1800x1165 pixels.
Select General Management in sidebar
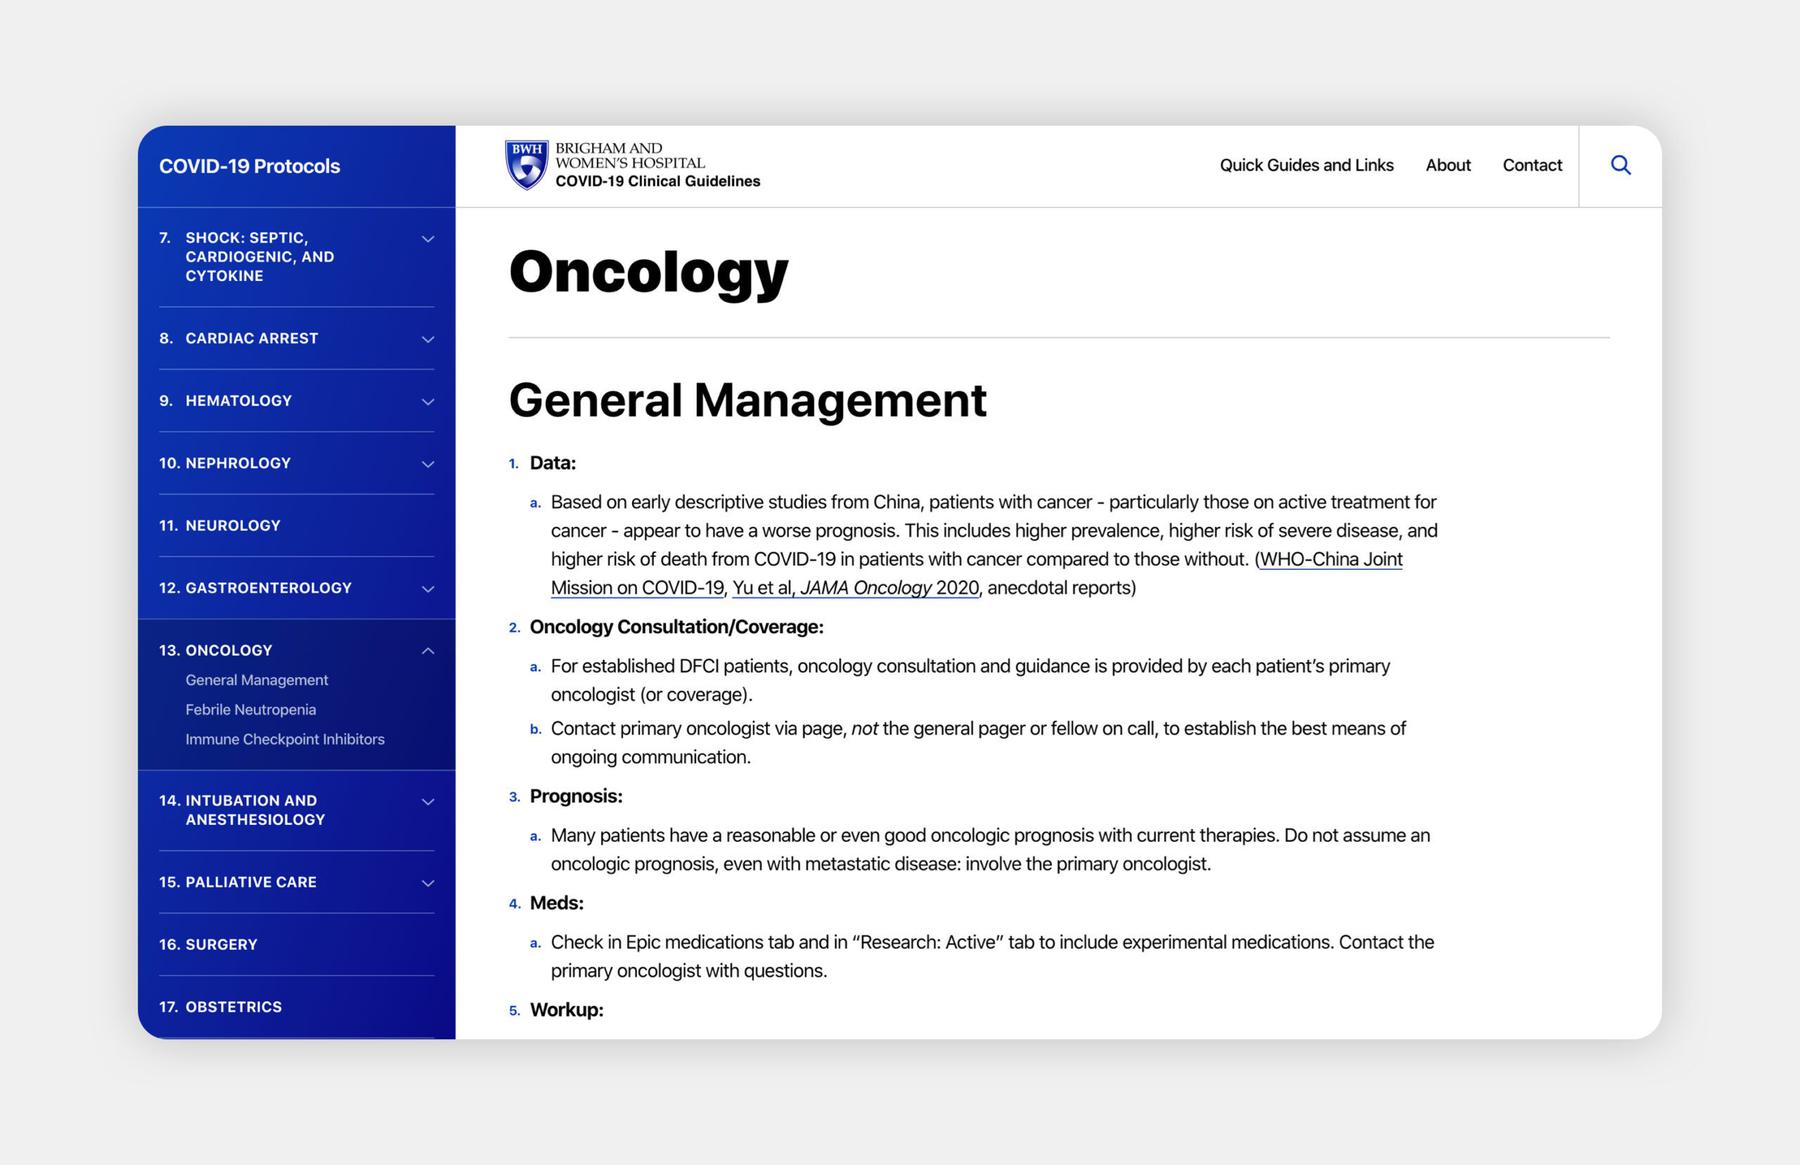(x=256, y=680)
